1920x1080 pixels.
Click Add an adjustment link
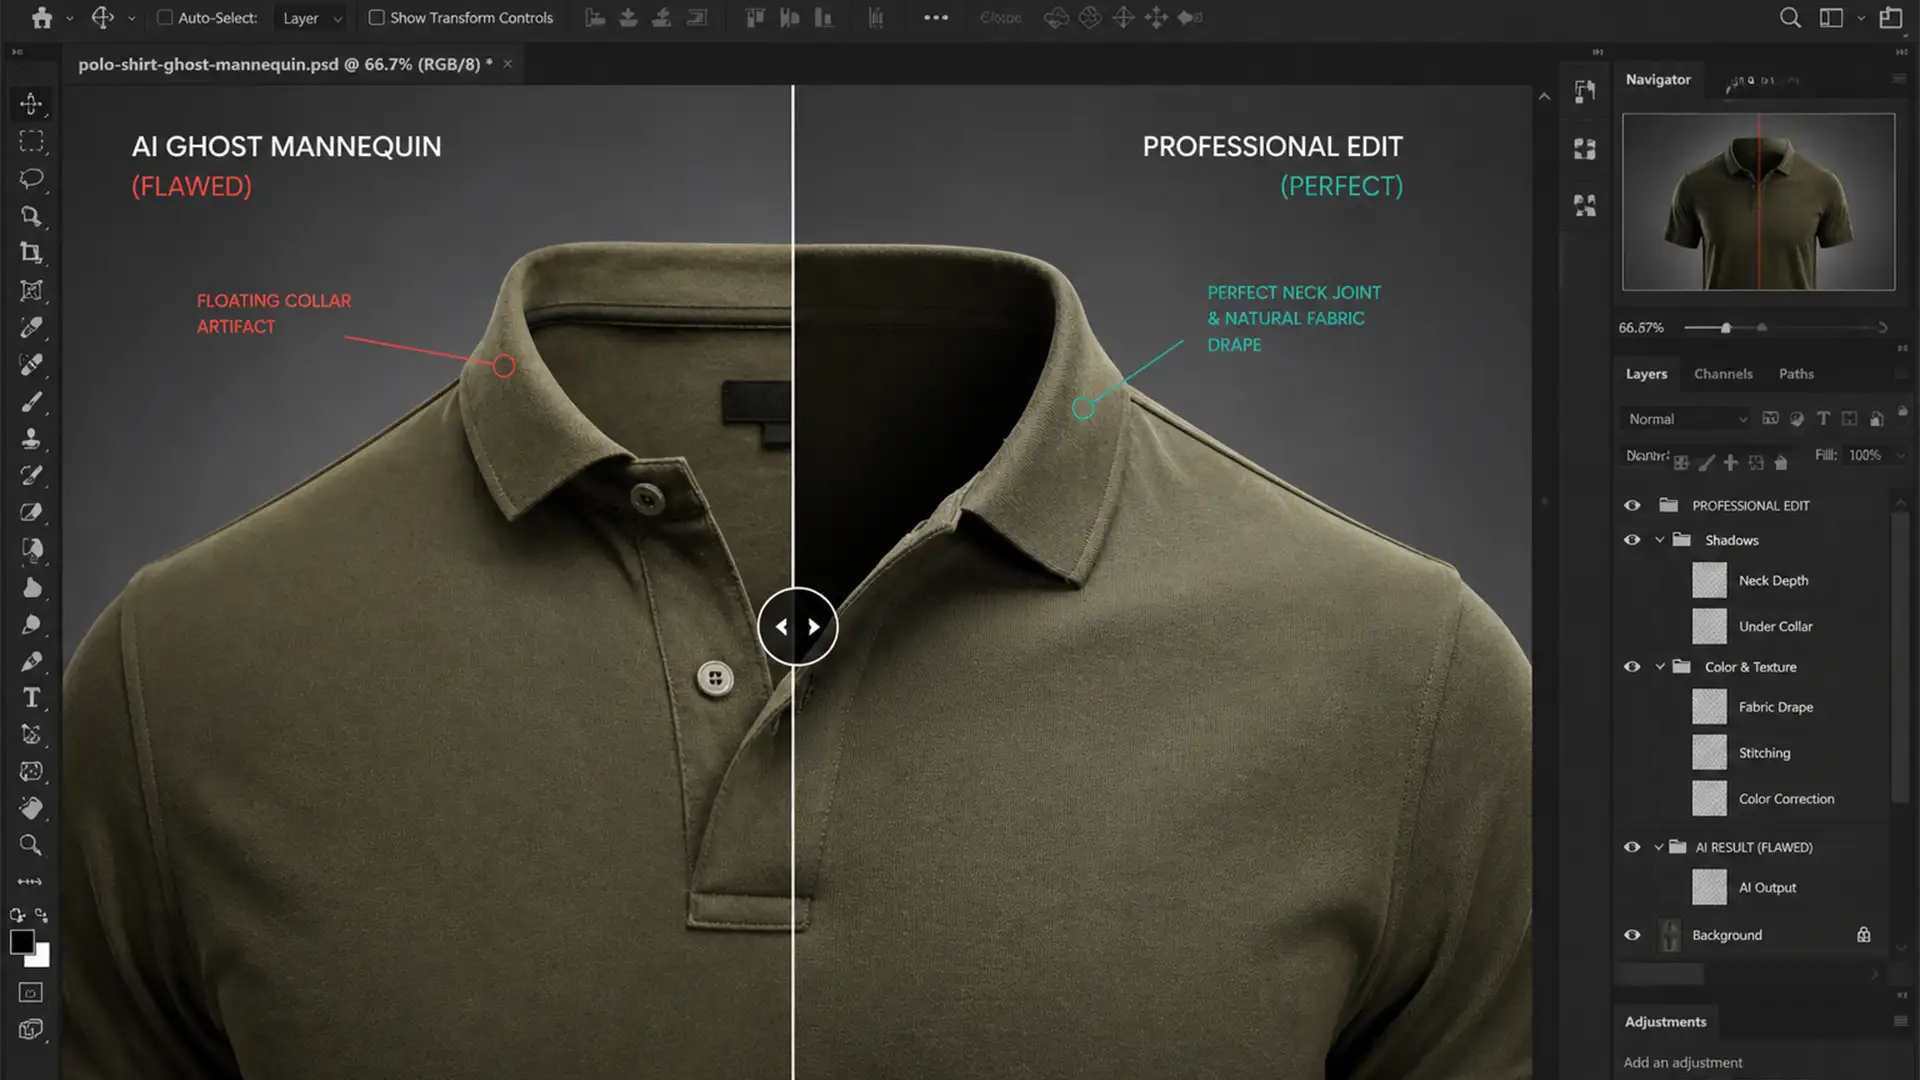[x=1682, y=1062]
